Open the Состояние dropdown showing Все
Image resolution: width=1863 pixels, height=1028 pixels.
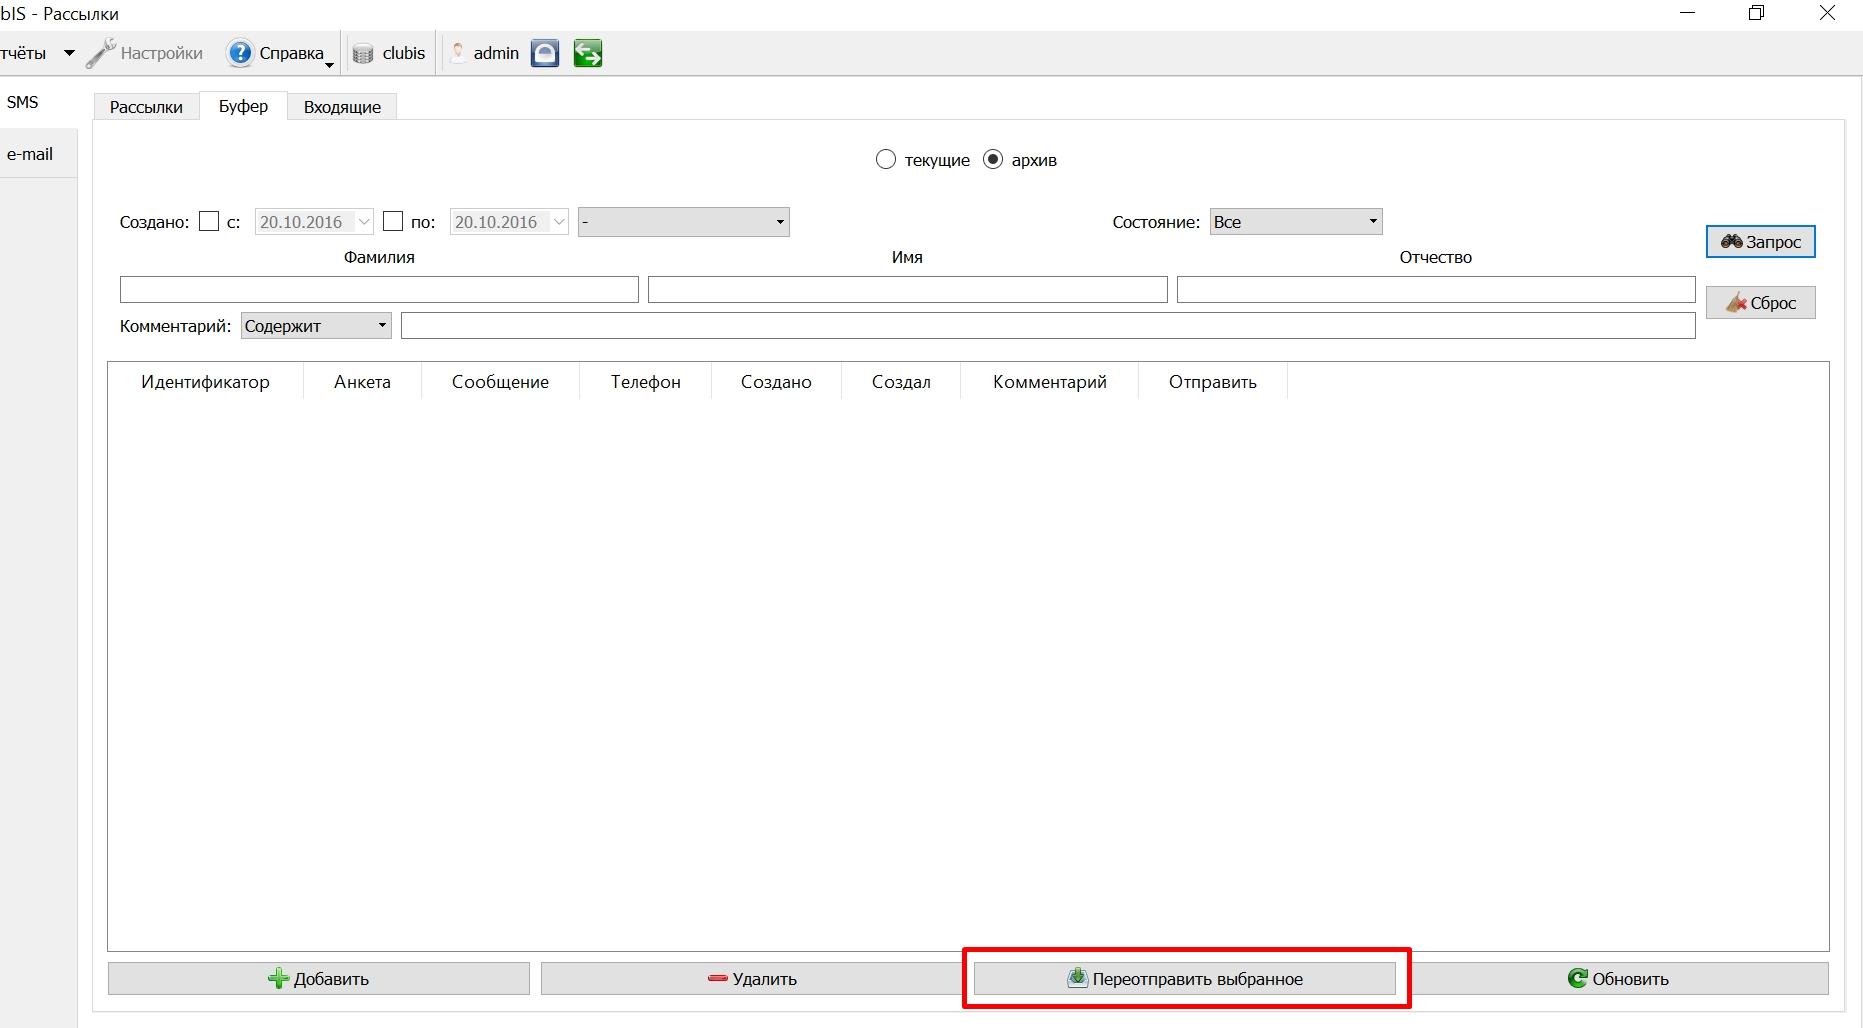pos(1296,222)
